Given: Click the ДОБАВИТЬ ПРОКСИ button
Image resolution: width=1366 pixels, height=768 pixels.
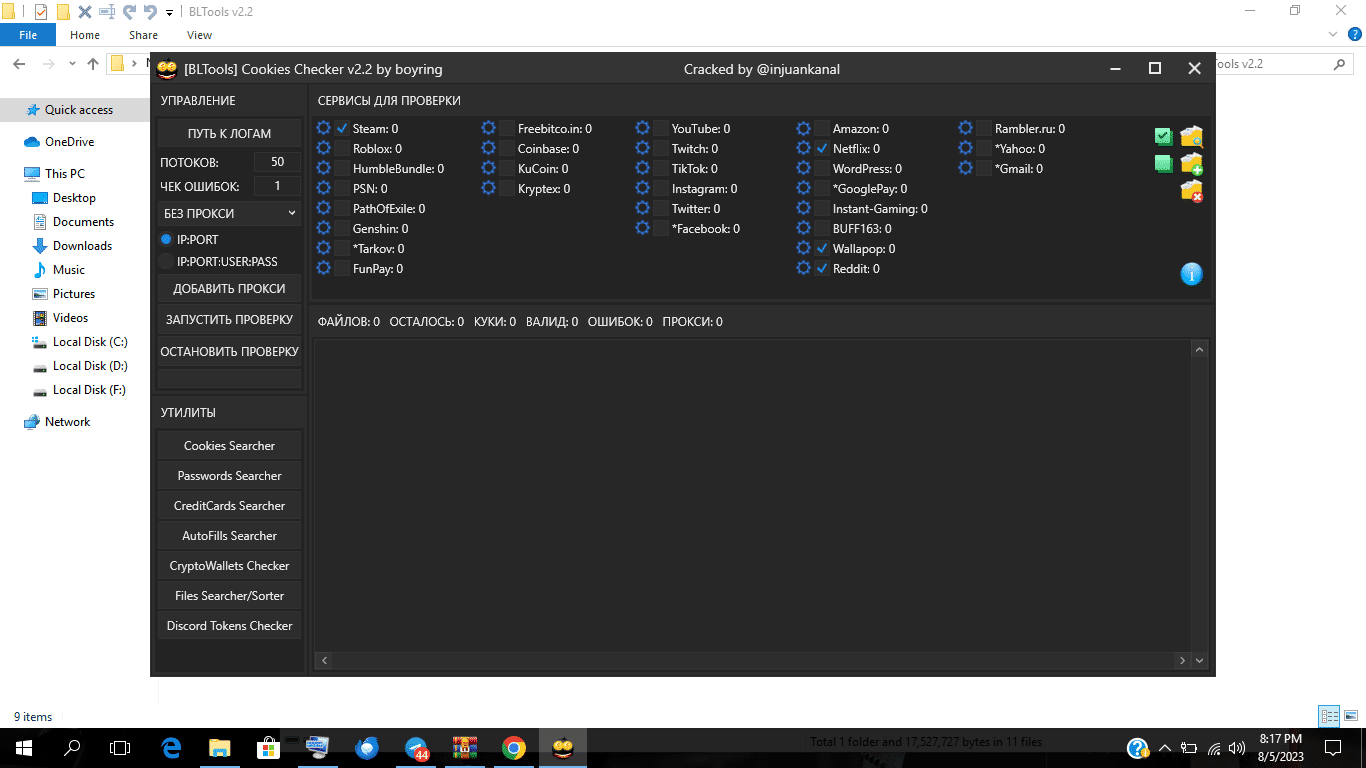Looking at the screenshot, I should click(x=229, y=288).
